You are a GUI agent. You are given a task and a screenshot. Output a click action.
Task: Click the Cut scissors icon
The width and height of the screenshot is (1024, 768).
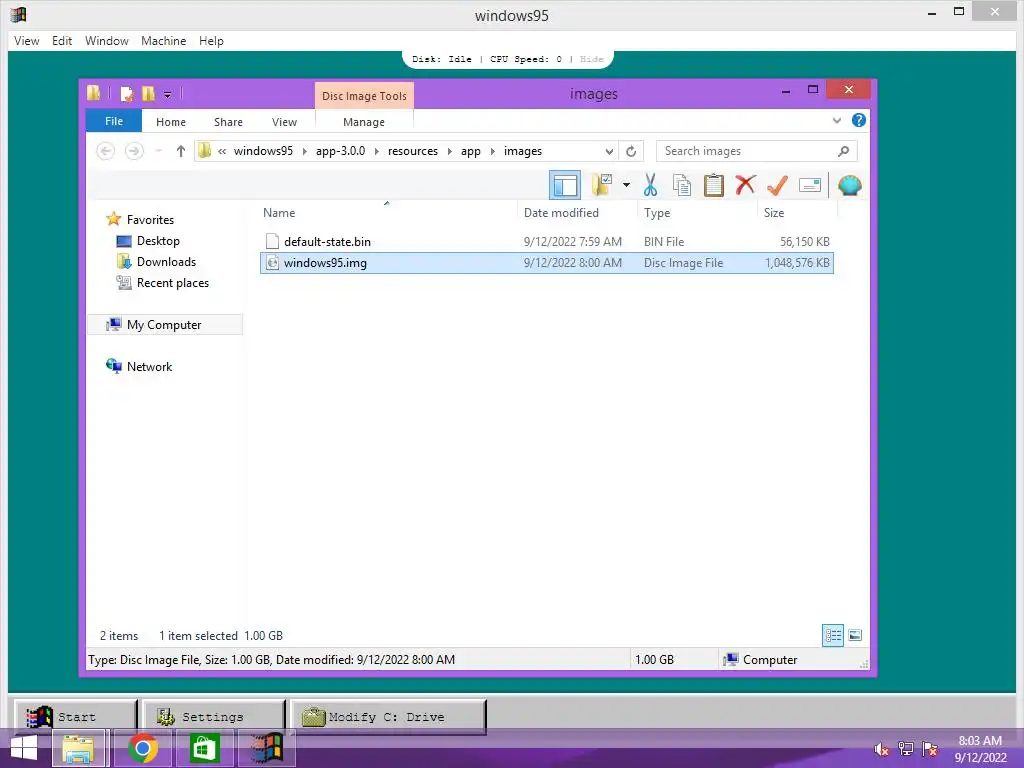click(x=650, y=185)
